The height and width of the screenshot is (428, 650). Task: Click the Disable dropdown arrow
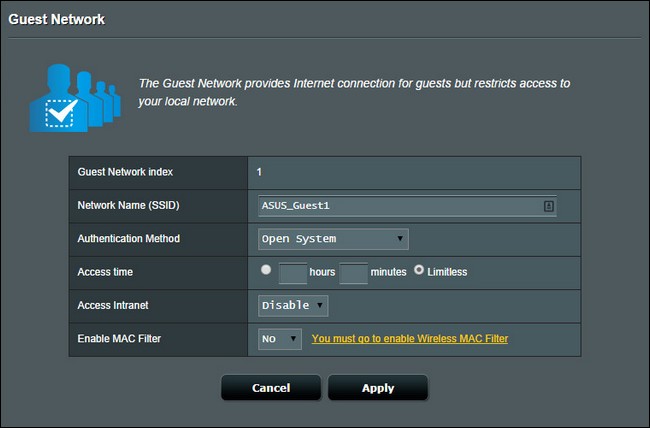coord(320,305)
